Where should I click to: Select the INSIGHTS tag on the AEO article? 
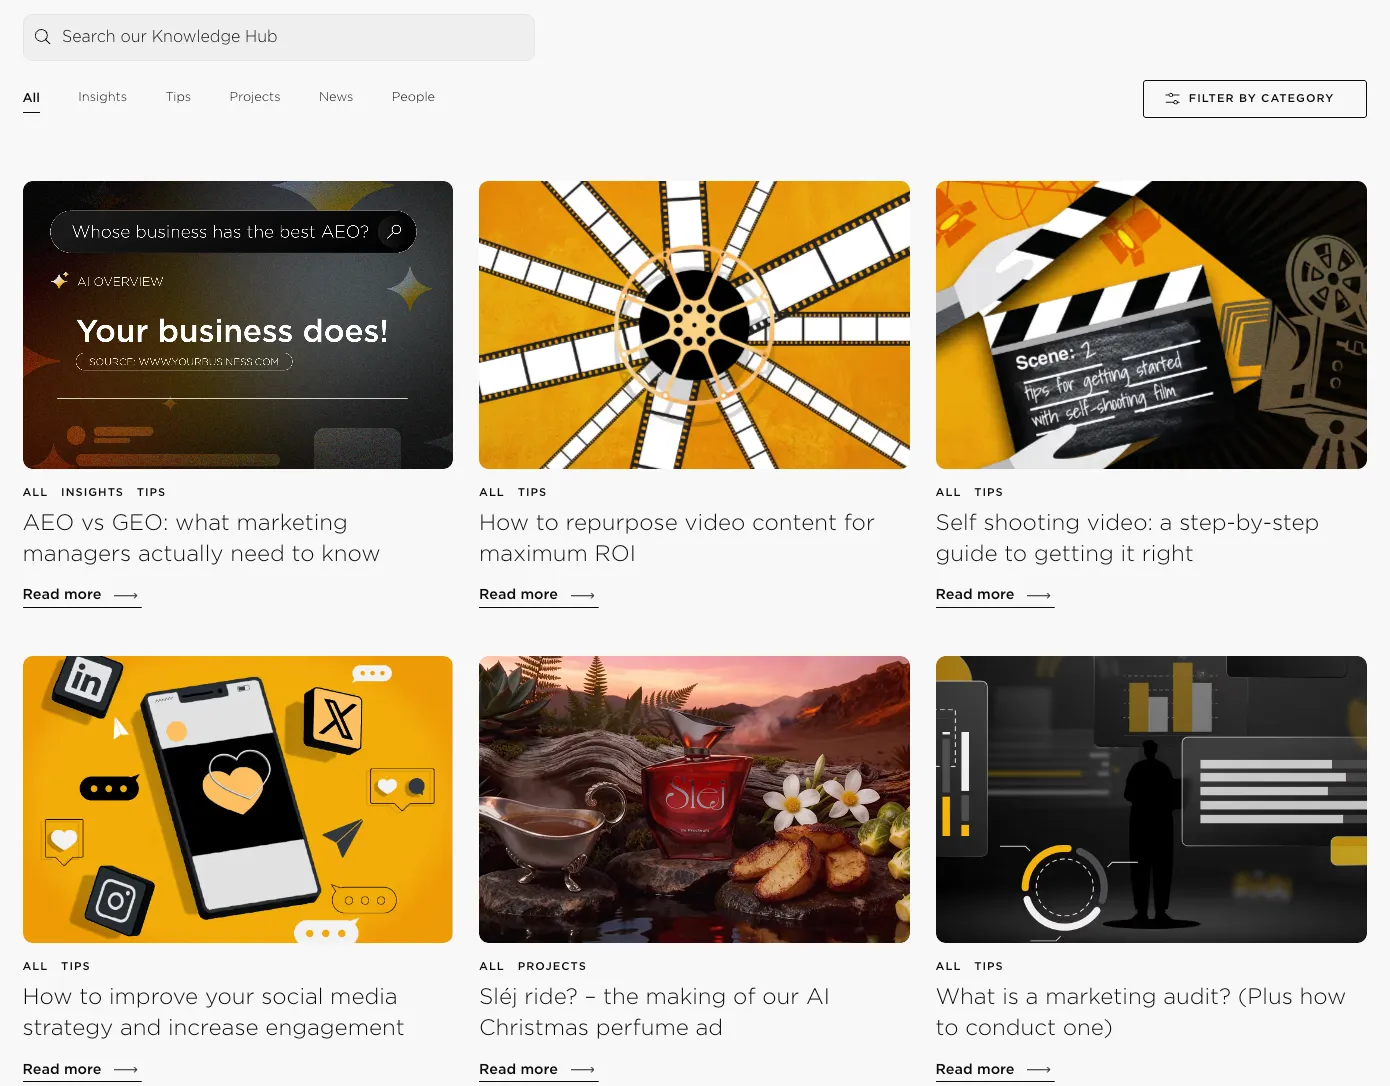[92, 492]
